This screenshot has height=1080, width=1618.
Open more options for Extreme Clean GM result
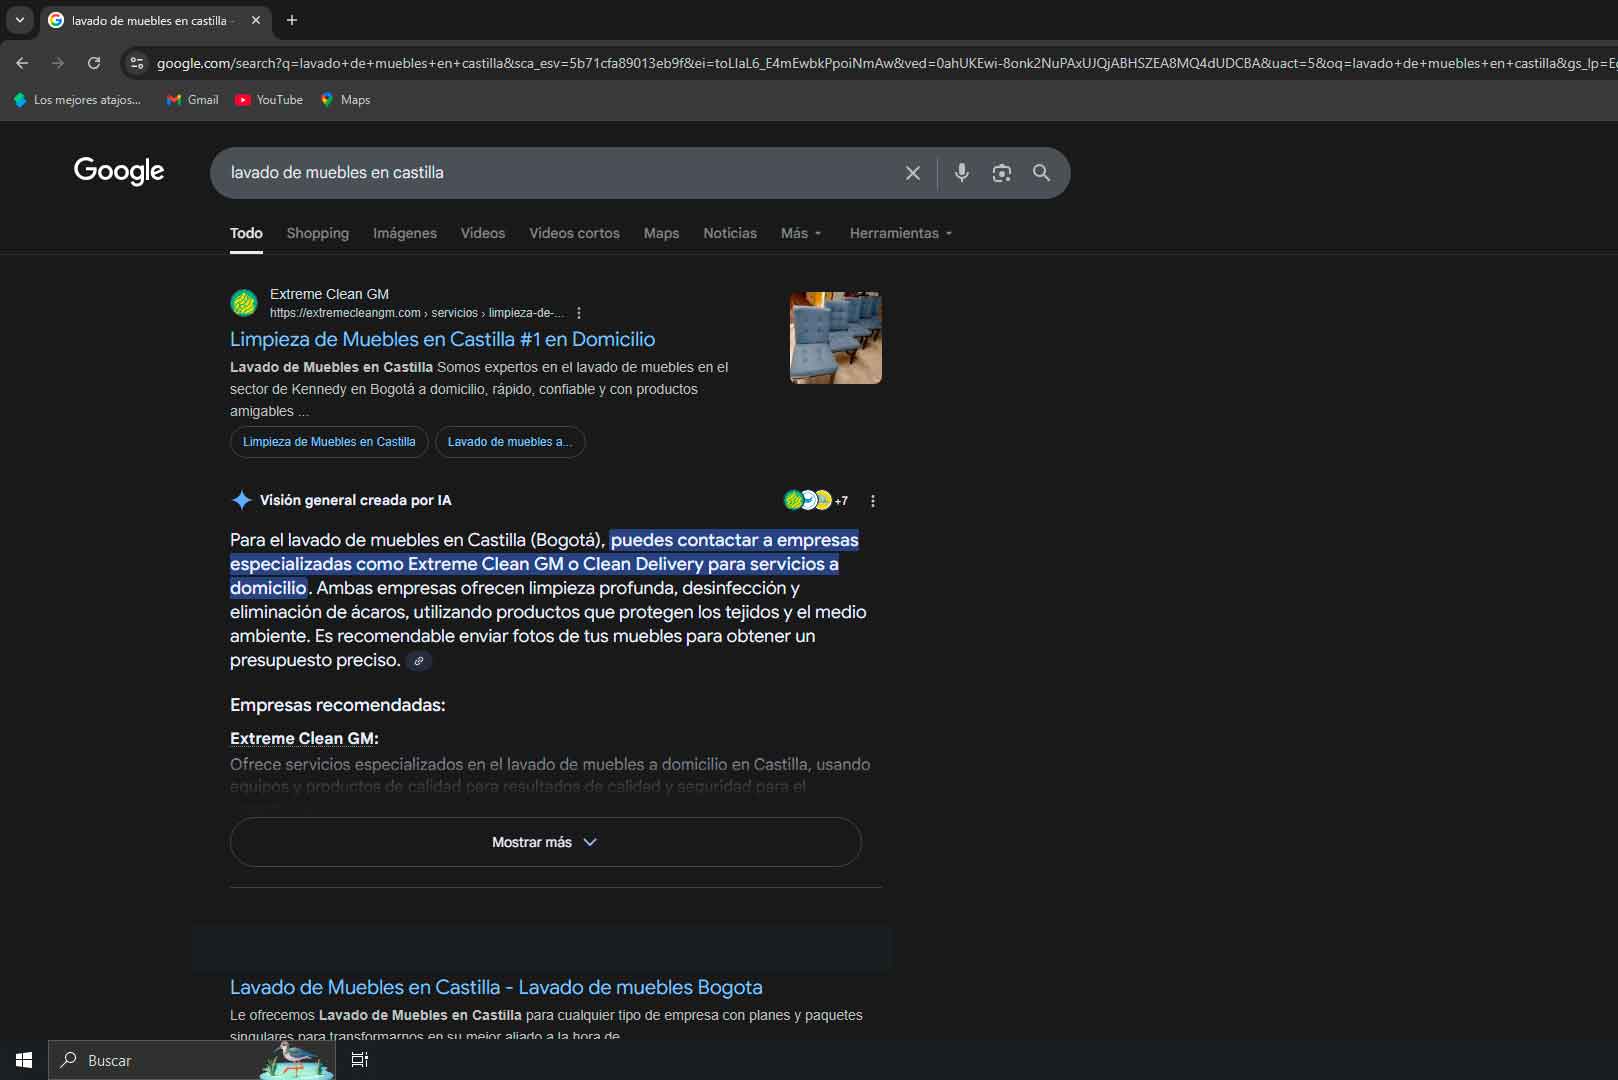579,313
